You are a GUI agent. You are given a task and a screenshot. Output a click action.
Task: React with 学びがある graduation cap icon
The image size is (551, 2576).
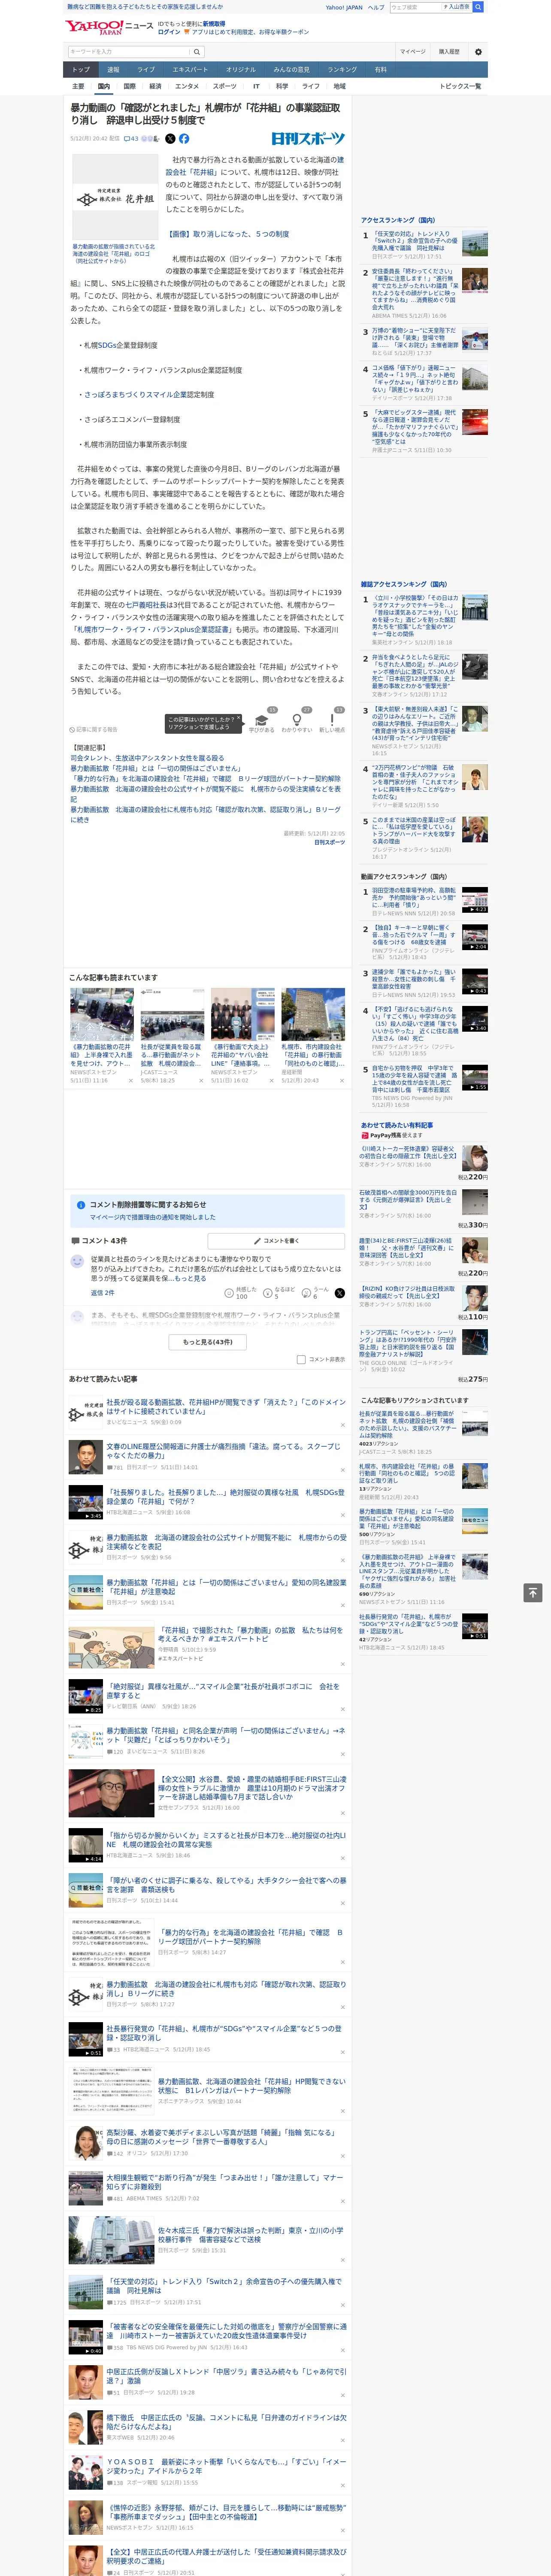pos(262,719)
